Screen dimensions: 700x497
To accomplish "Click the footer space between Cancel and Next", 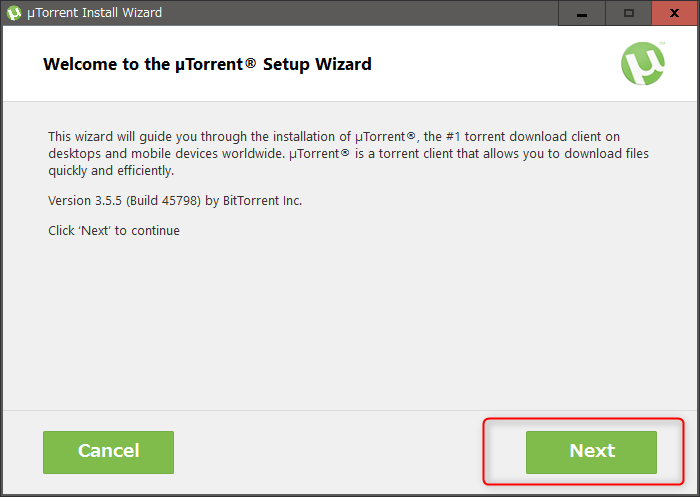I will point(350,452).
